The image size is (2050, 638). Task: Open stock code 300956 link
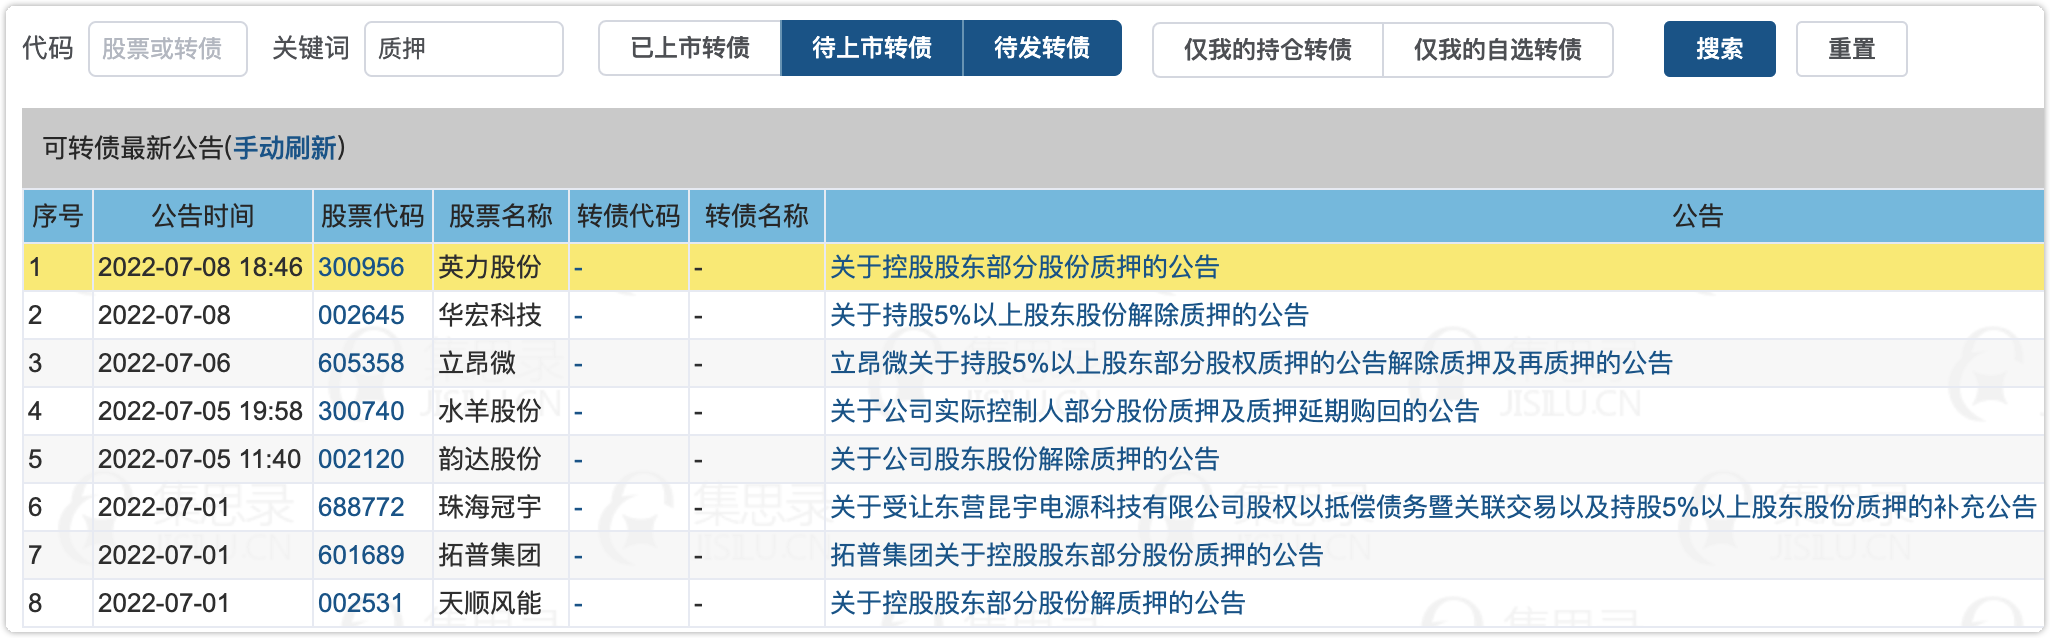coord(361,267)
